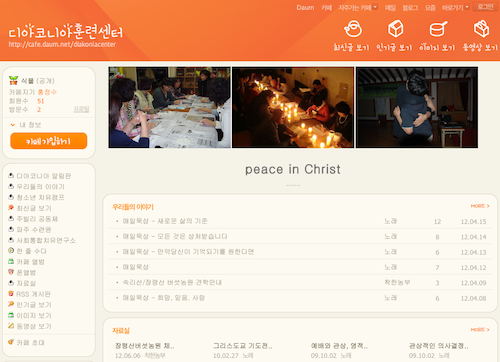Viewport: 500px width, 362px height.
Task: Click the icon beside sidebar 동영상 보기
Action: pos(11,326)
